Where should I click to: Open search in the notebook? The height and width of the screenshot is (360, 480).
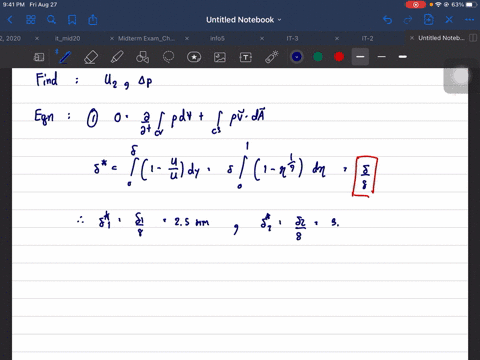click(x=51, y=20)
